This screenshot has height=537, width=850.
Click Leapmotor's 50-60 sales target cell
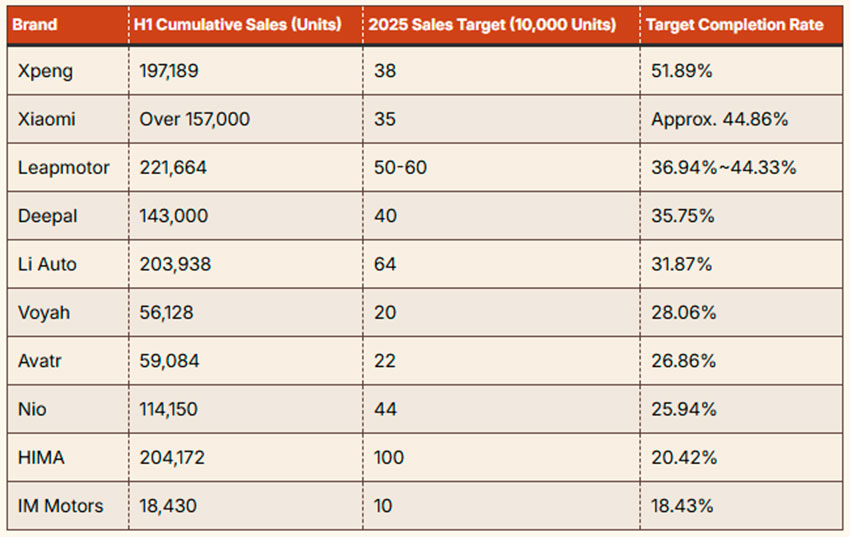coord(400,167)
